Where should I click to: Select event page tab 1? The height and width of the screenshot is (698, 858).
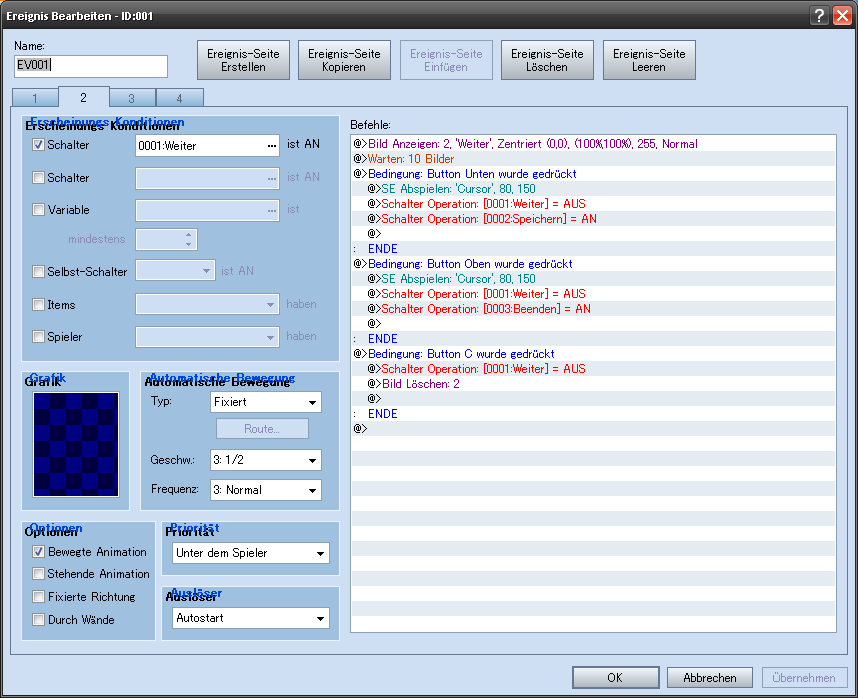[35, 98]
